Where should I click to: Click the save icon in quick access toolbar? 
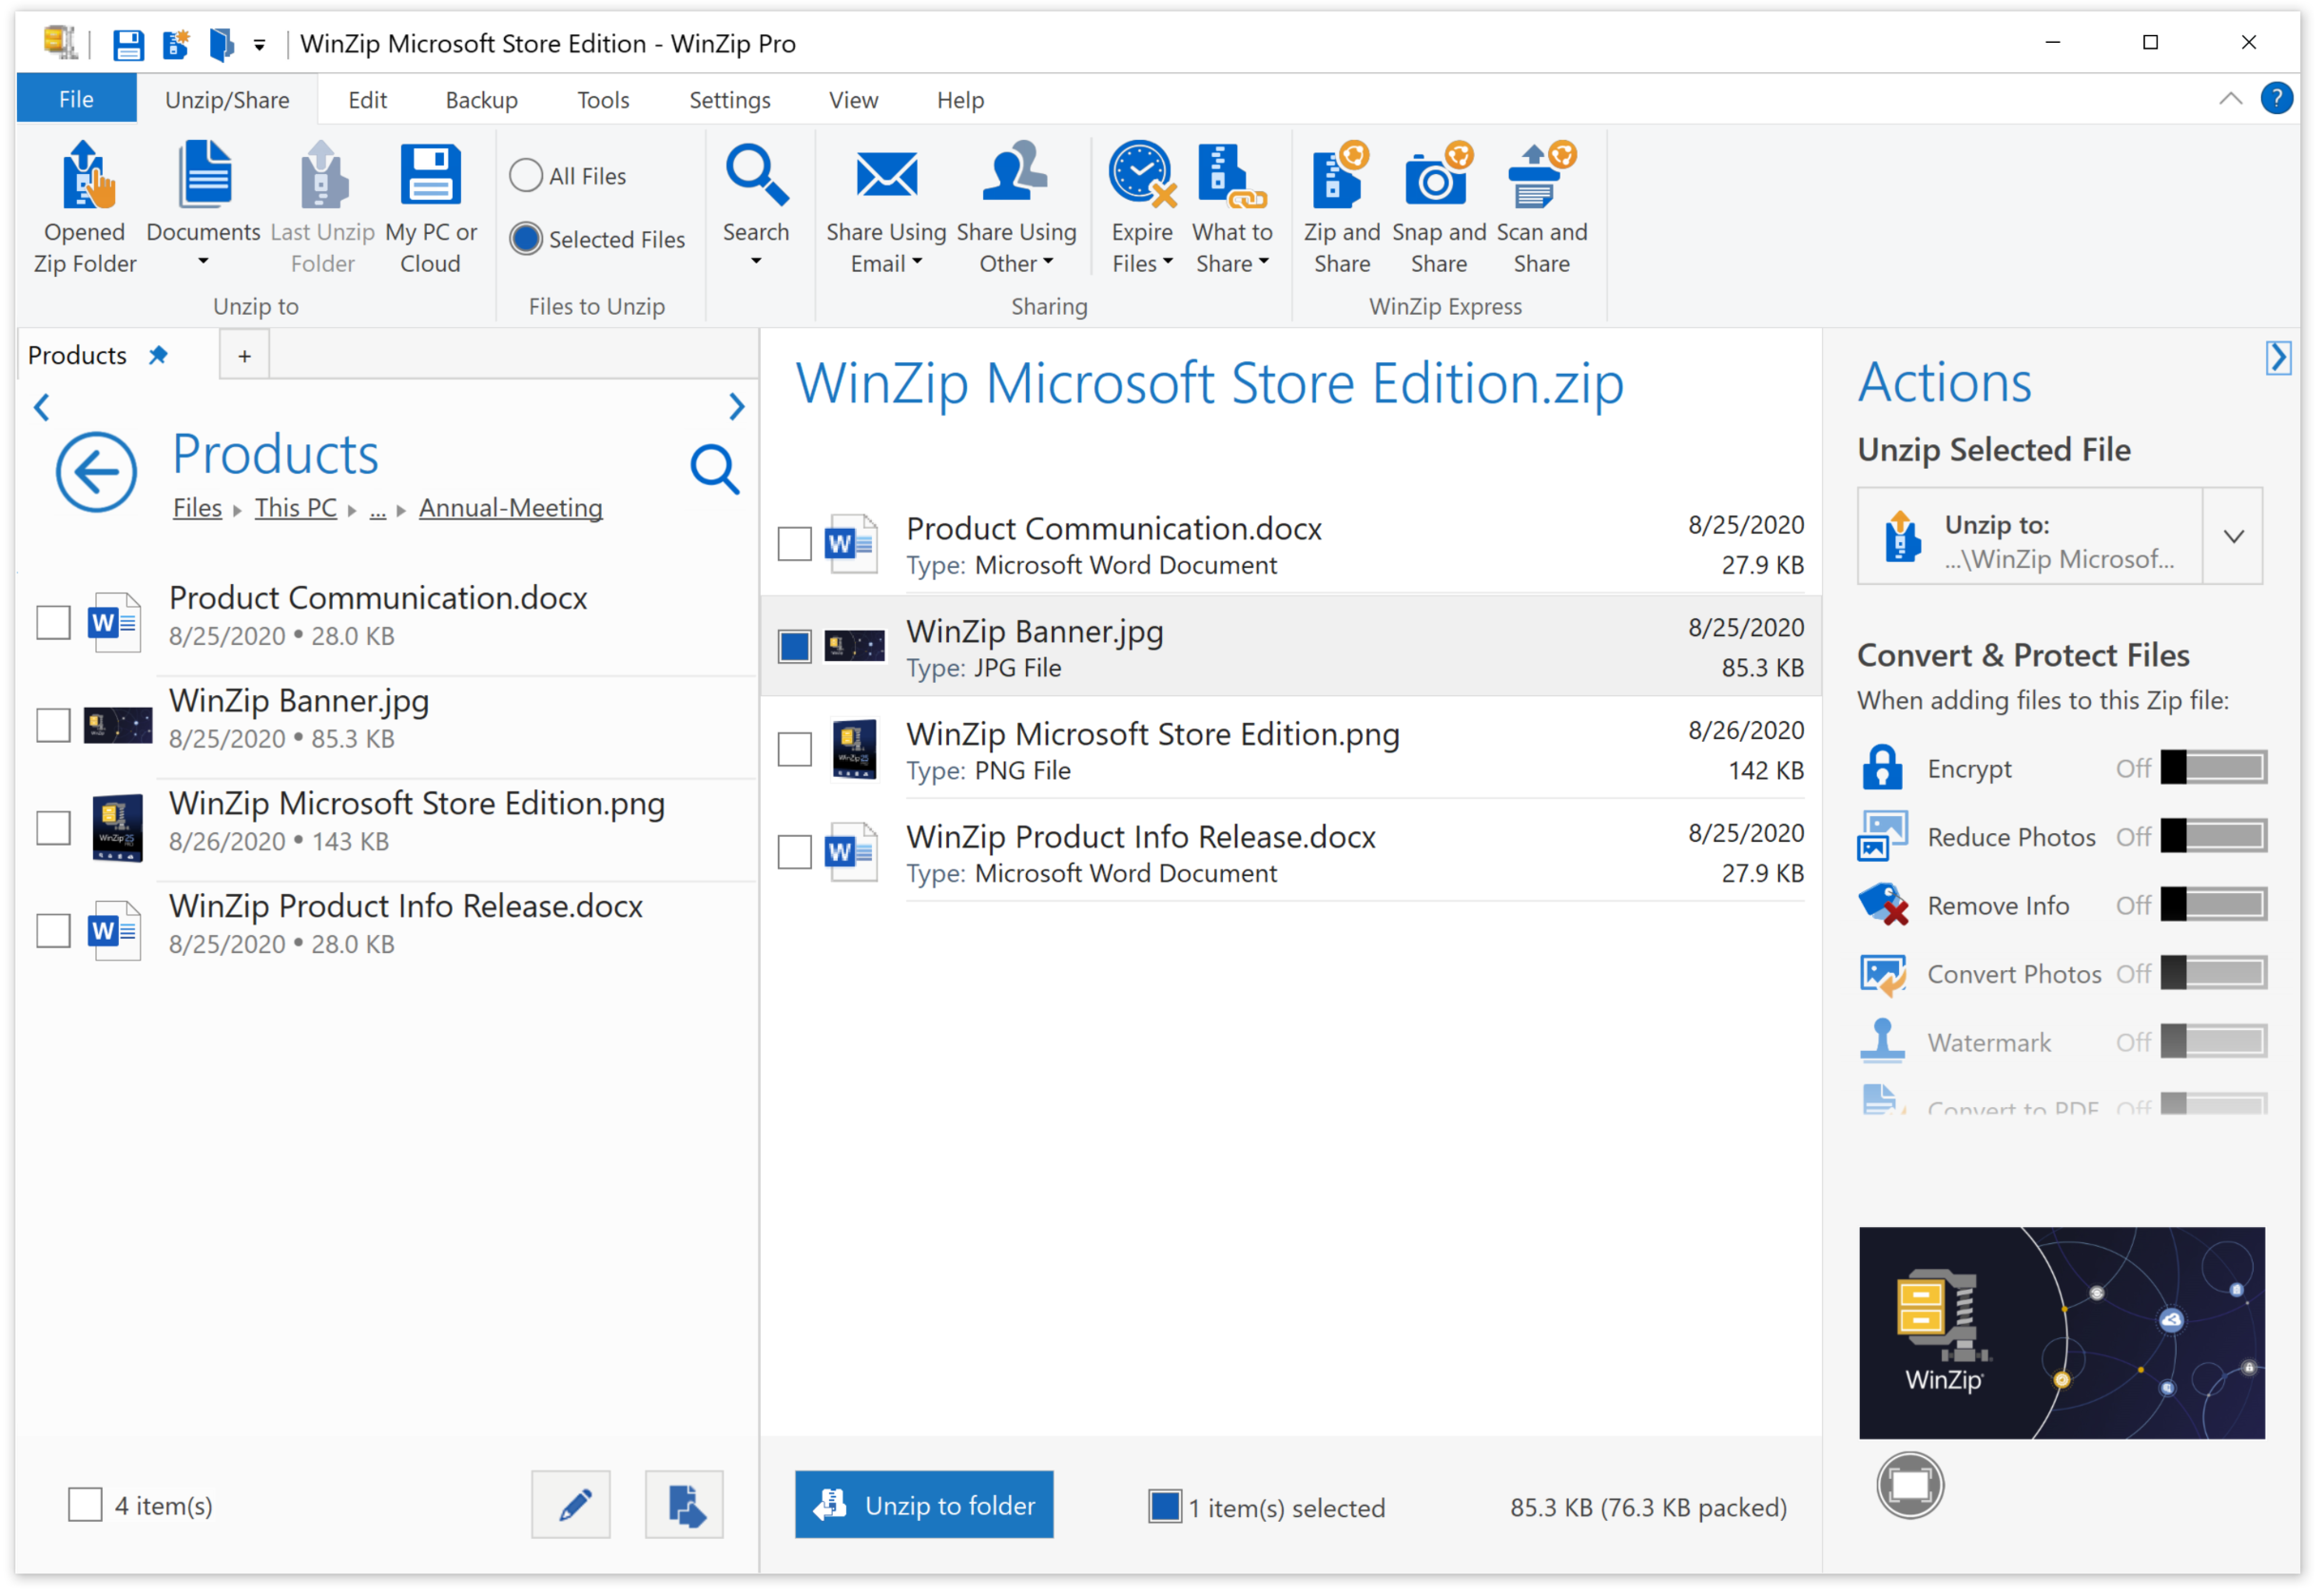click(128, 44)
